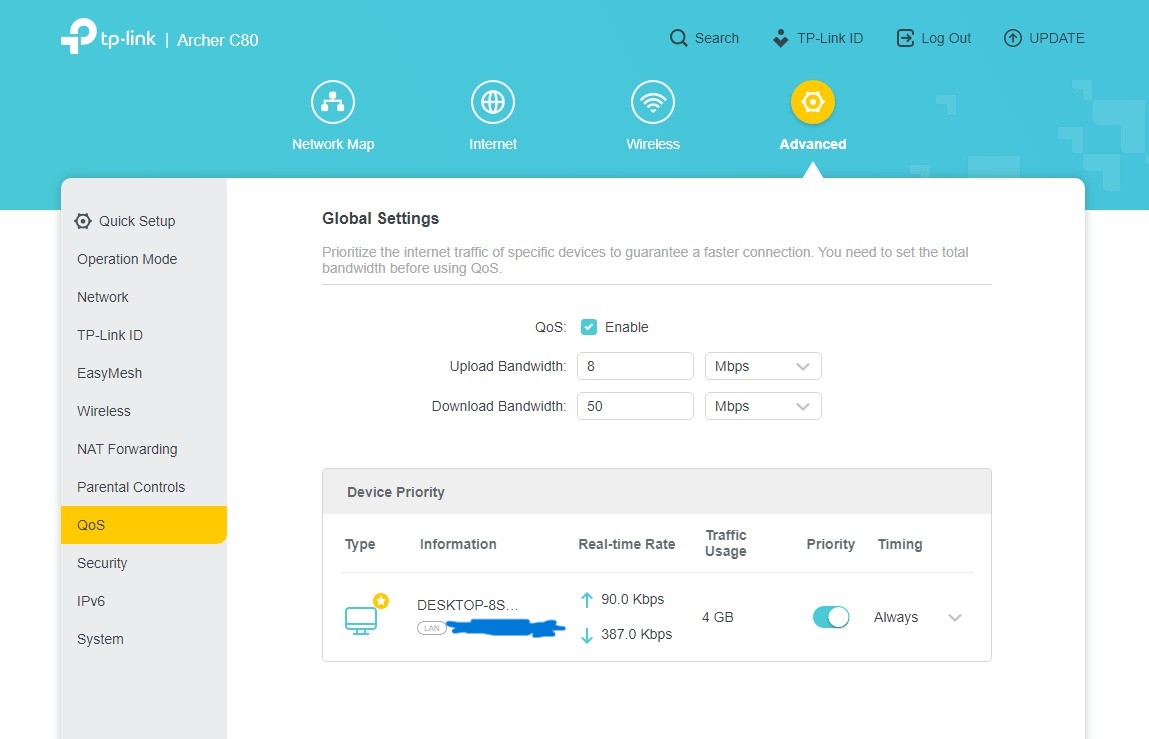Click the Traffic Usage column header

pyautogui.click(x=725, y=543)
